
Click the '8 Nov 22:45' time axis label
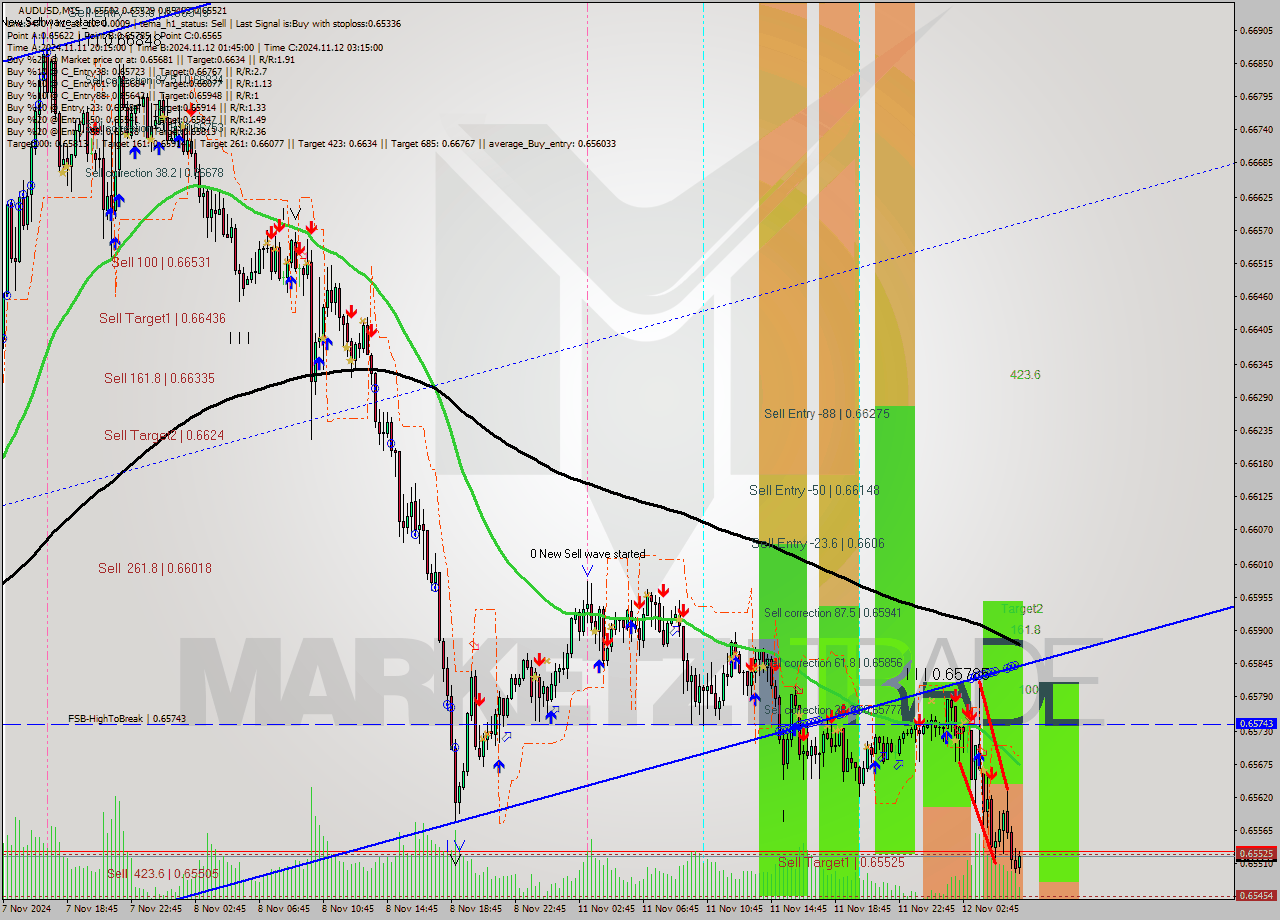539,909
